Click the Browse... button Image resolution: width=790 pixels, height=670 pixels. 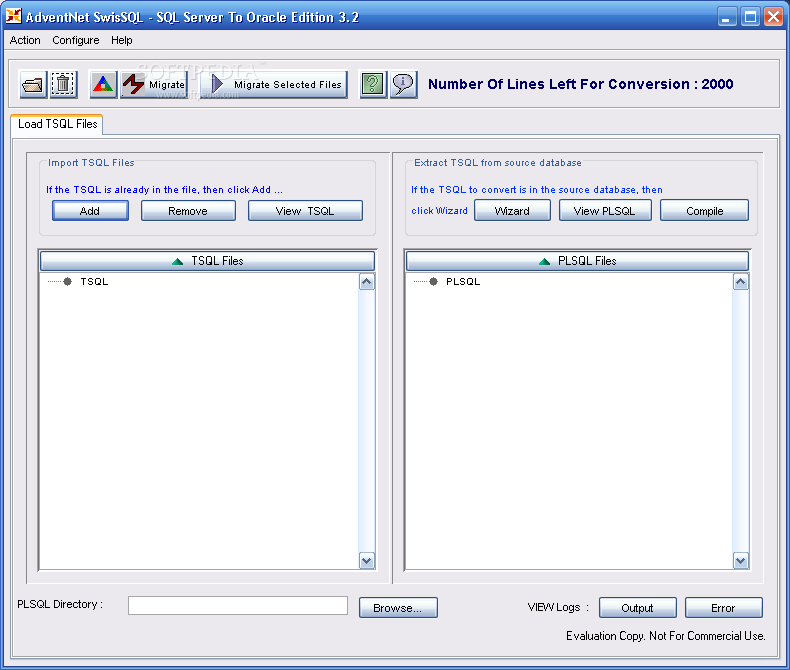click(398, 608)
